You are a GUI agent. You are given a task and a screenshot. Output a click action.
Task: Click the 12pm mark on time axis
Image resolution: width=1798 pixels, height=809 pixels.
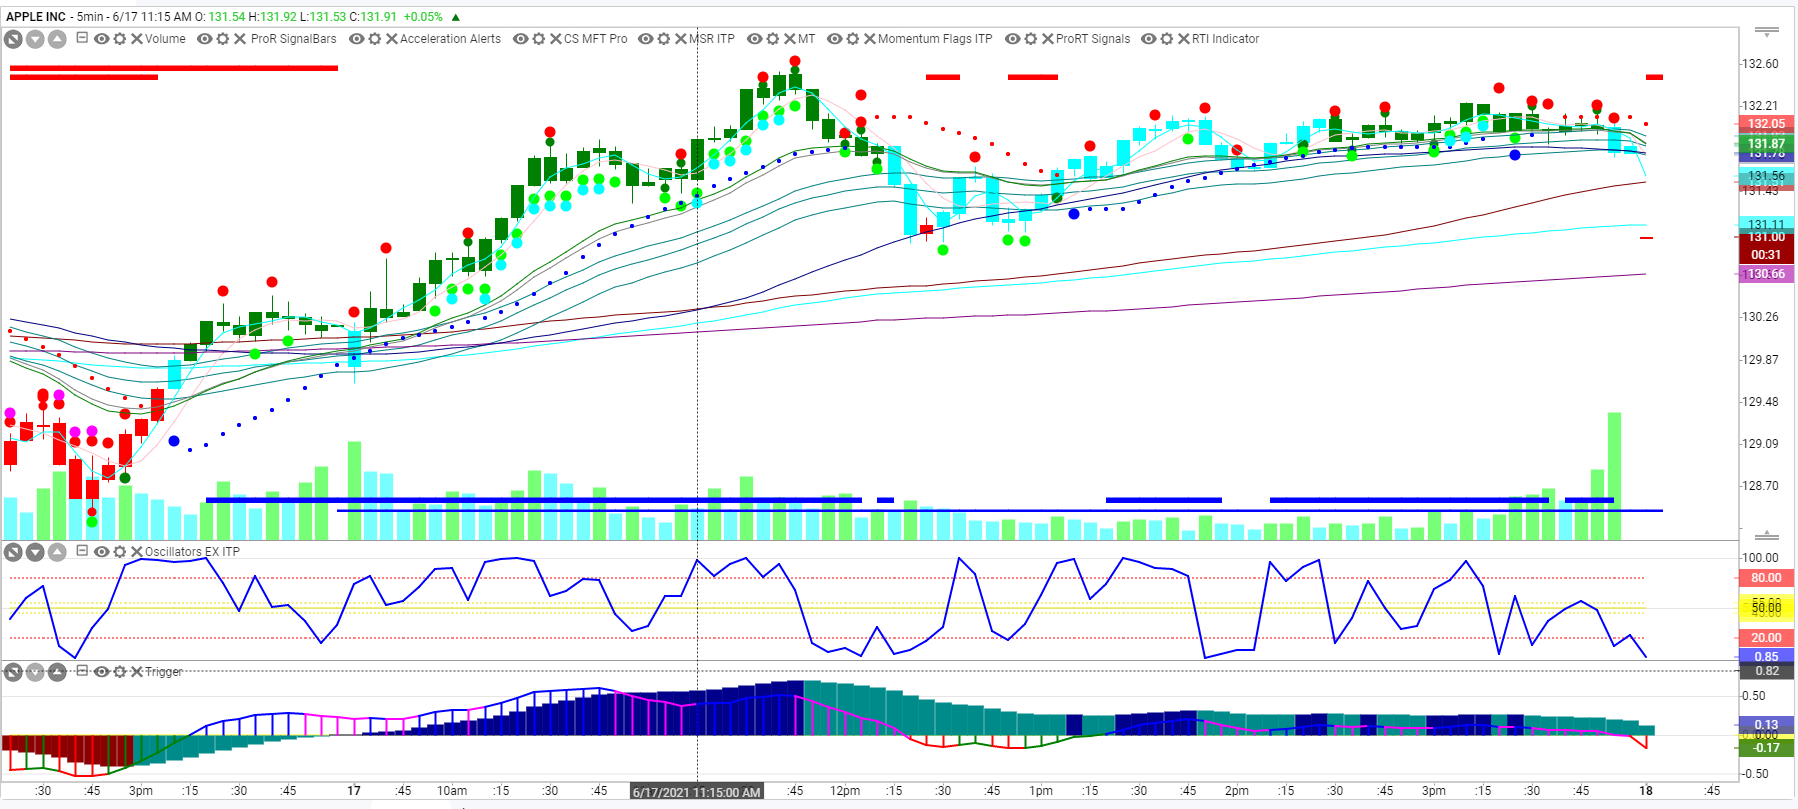point(844,791)
